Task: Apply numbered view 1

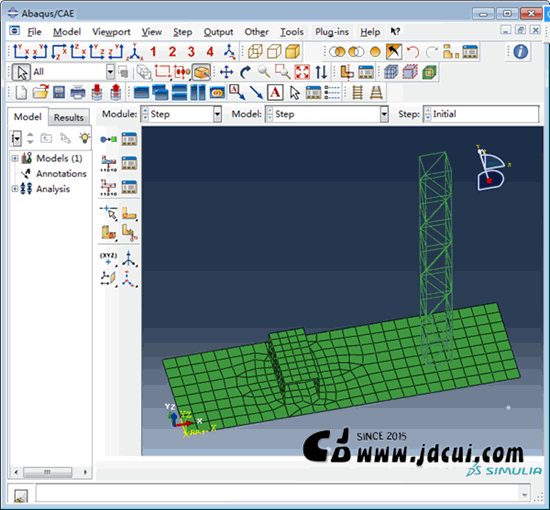Action: [153, 52]
